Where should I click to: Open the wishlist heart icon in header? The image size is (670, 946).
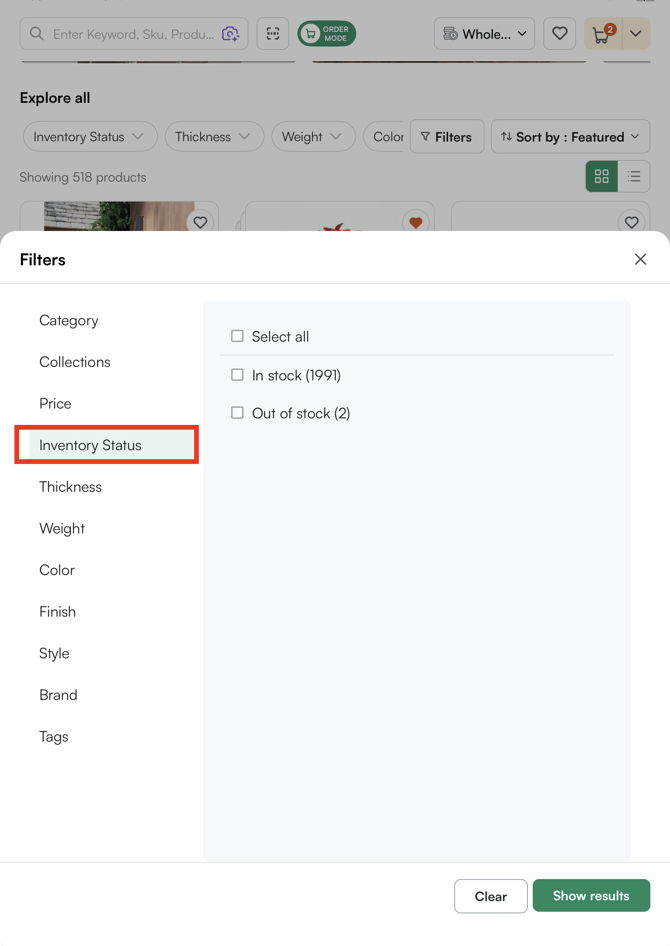click(559, 33)
